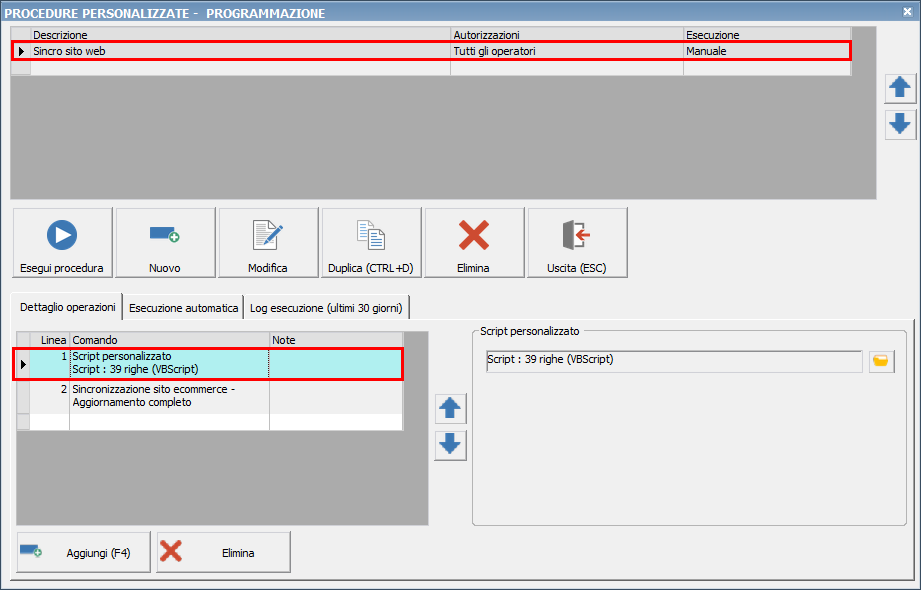Switch to Esecuzione automatica tab

pyautogui.click(x=184, y=308)
